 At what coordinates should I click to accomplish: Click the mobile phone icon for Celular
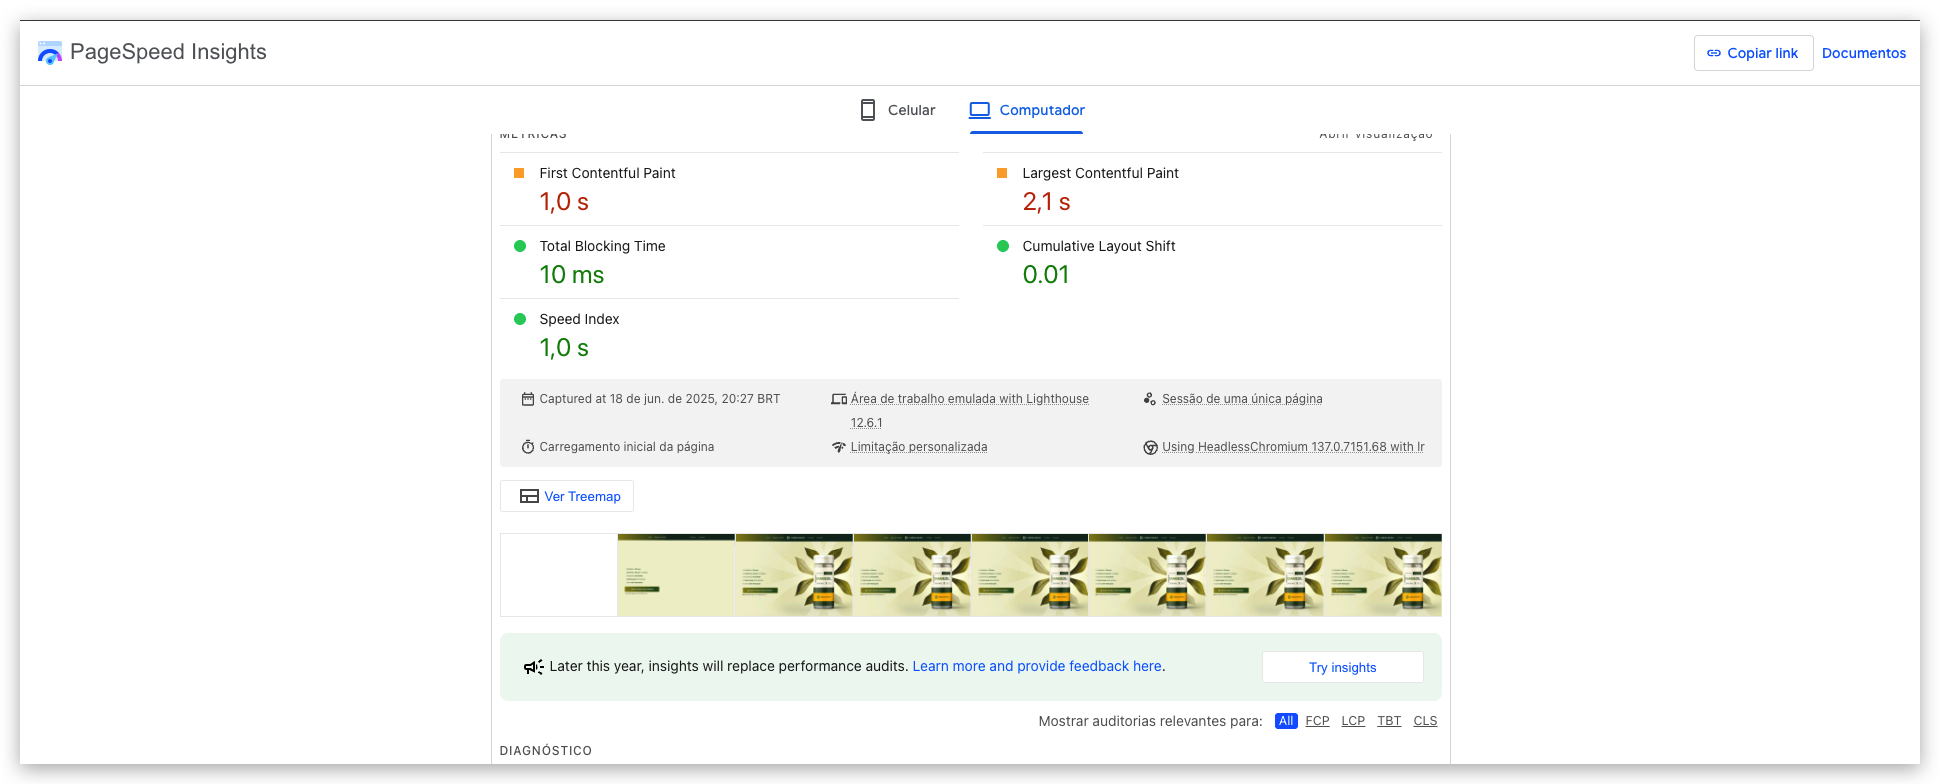pos(868,110)
